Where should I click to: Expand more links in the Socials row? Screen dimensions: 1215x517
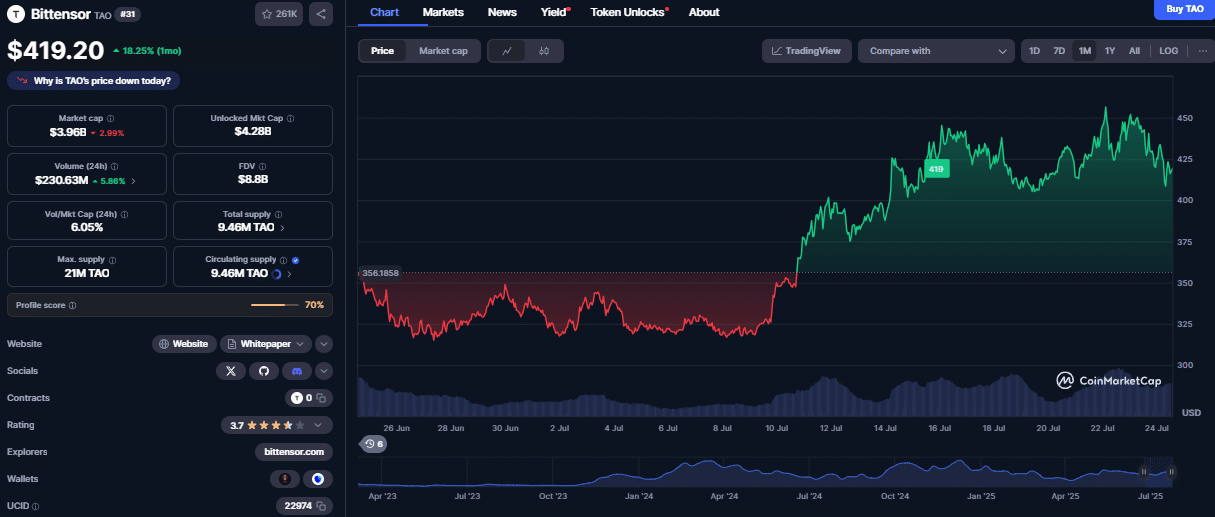324,371
